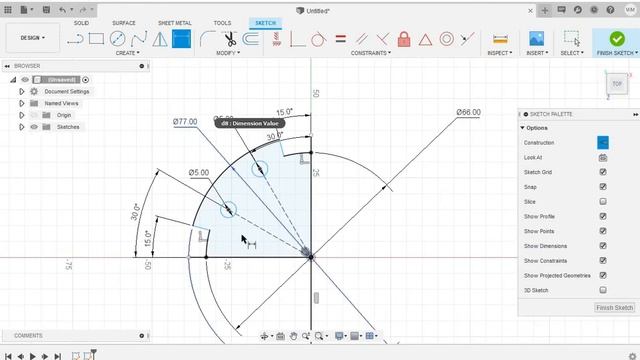Click the Orbit navigation tool

click(x=264, y=336)
